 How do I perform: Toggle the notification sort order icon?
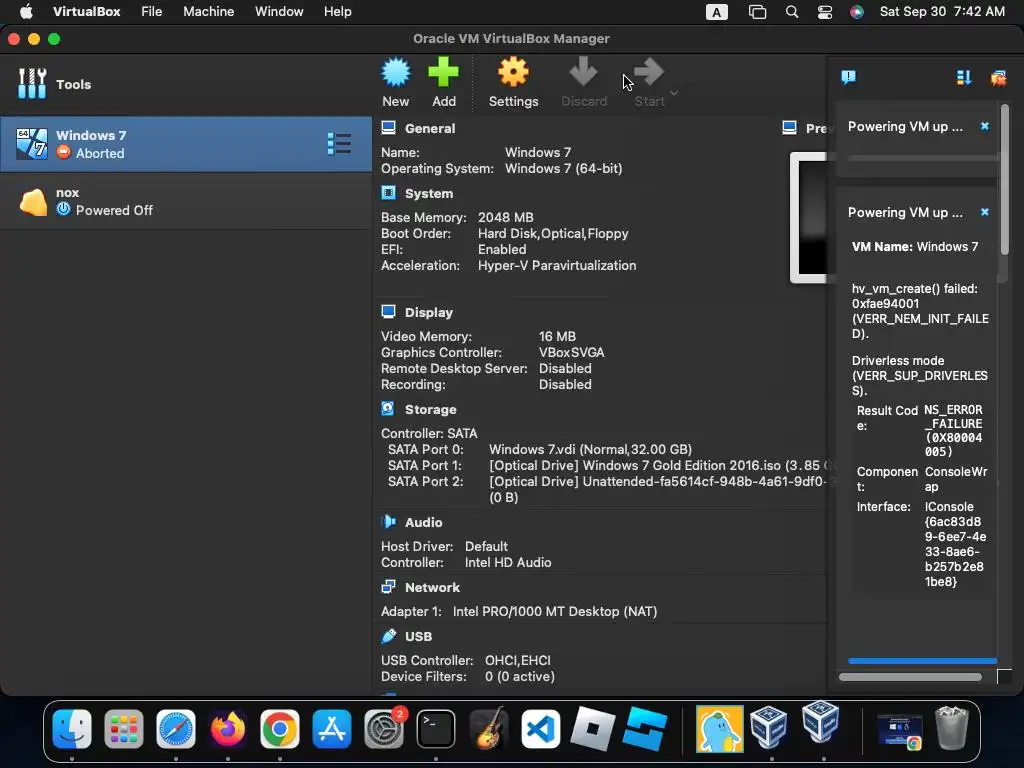[963, 78]
